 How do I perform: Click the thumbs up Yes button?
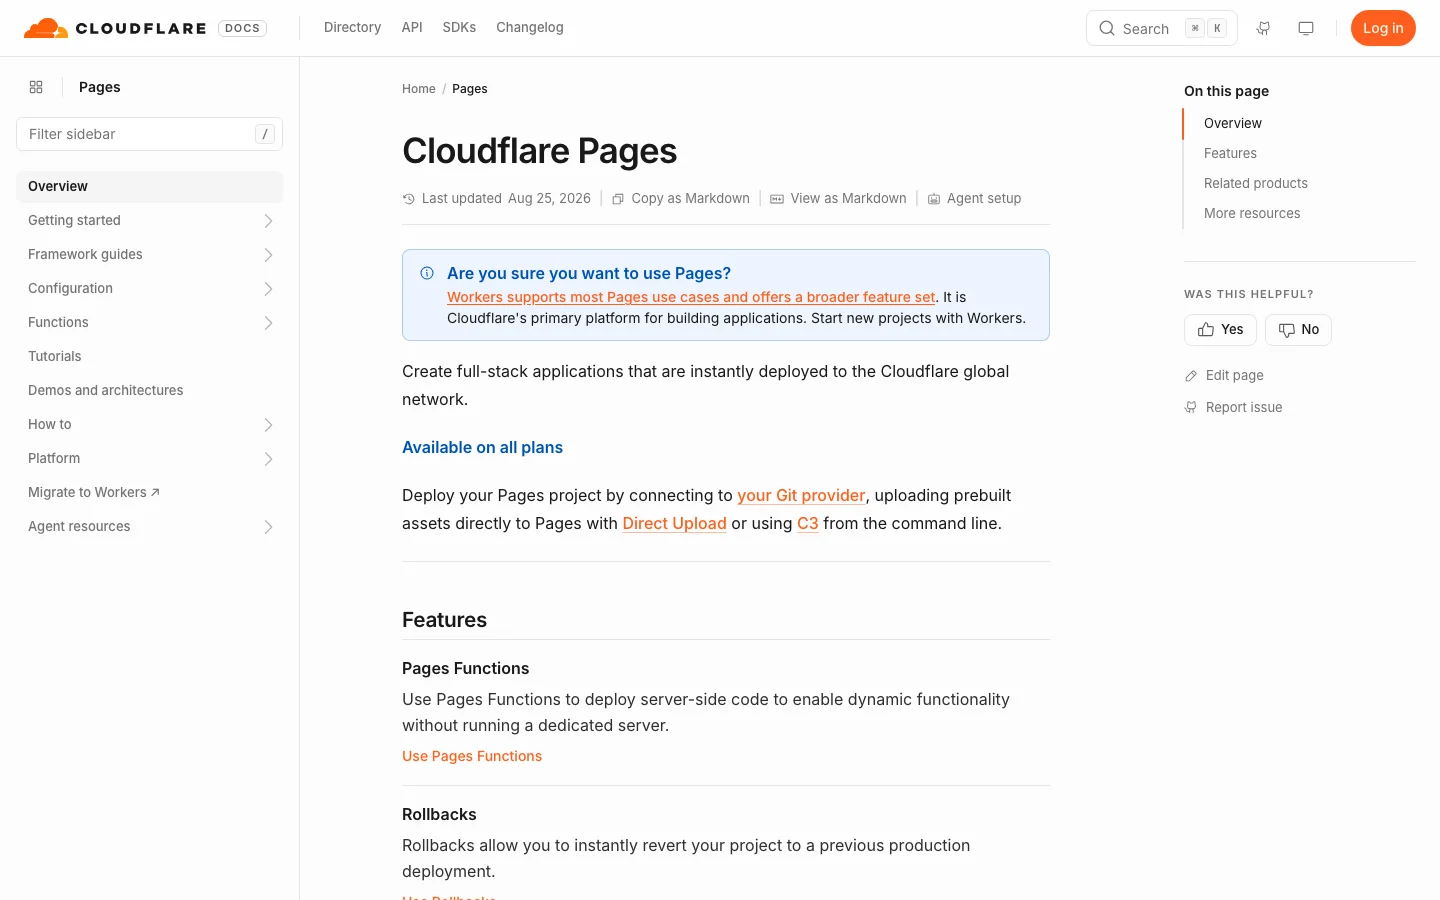click(x=1220, y=330)
